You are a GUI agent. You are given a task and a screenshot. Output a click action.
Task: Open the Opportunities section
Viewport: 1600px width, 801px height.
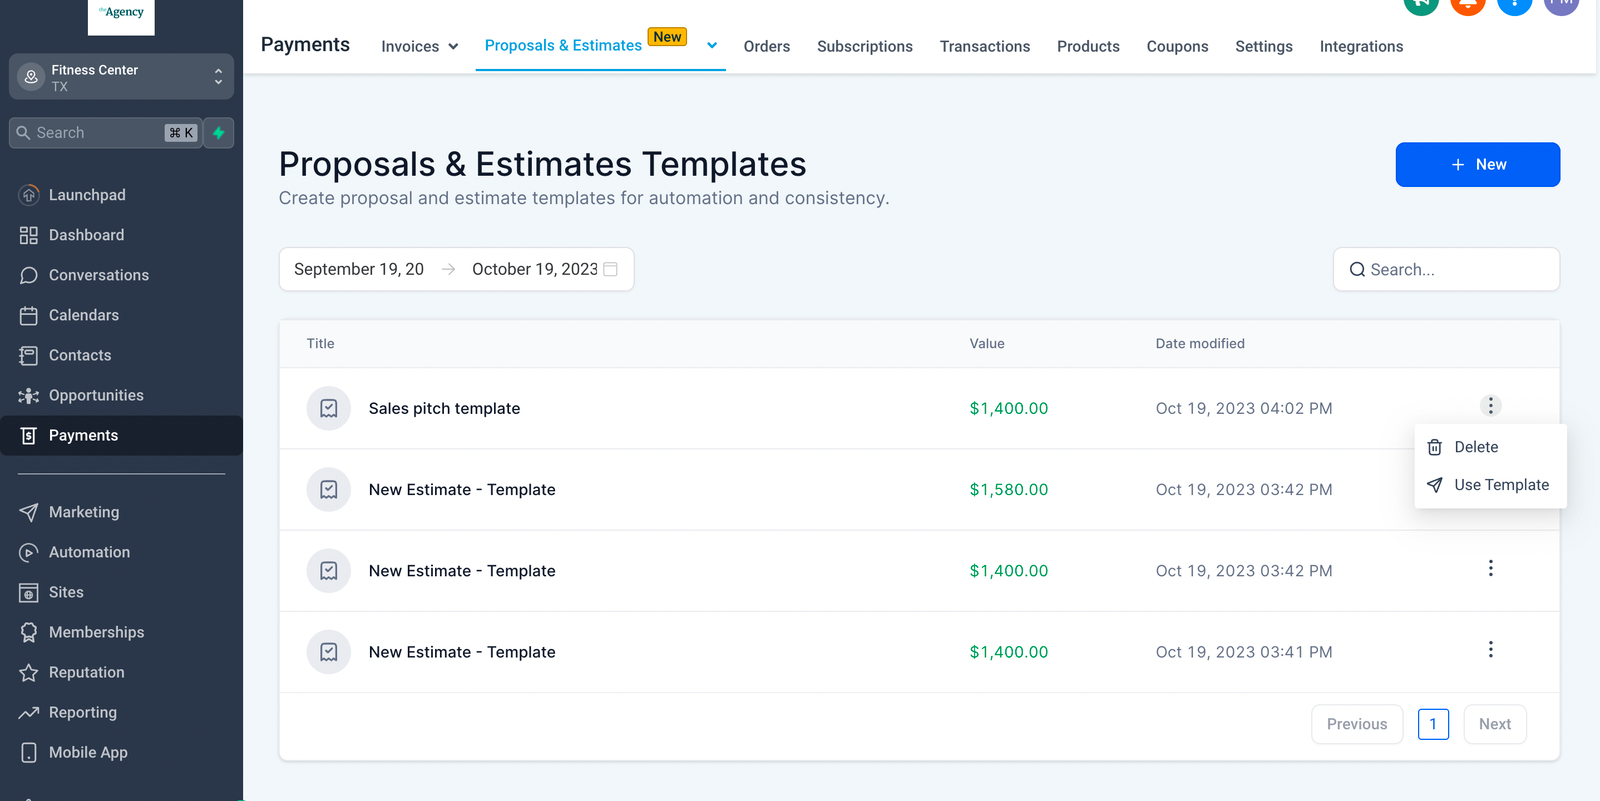click(96, 395)
